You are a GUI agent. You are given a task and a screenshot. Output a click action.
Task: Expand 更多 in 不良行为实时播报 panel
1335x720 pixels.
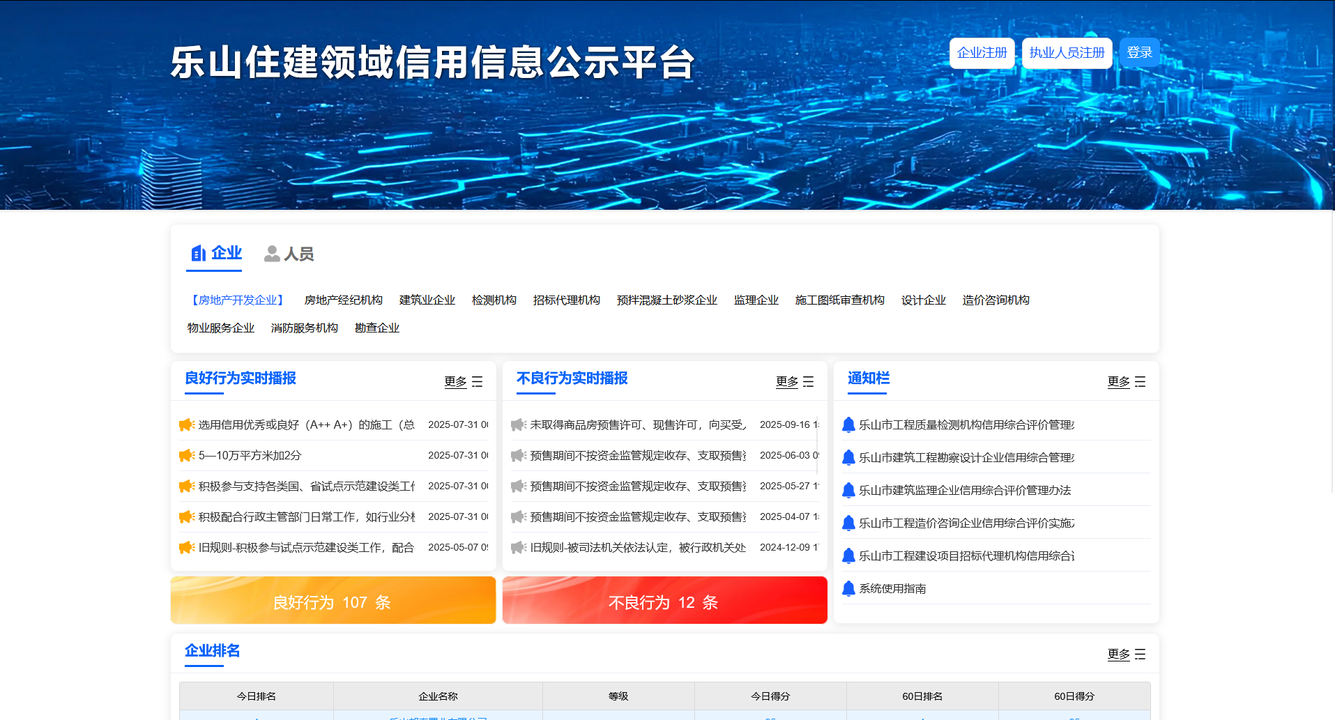click(x=787, y=382)
